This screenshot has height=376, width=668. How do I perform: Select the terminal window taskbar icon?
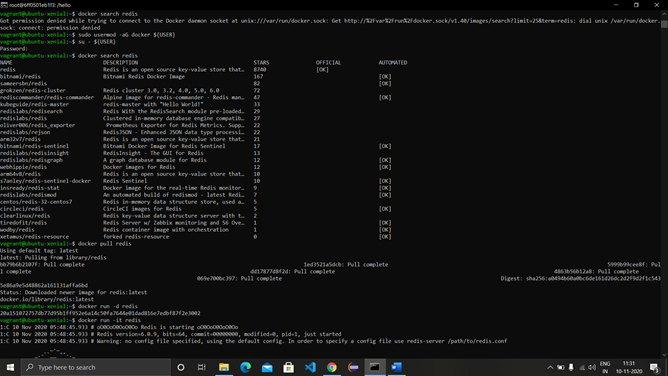[x=375, y=367]
